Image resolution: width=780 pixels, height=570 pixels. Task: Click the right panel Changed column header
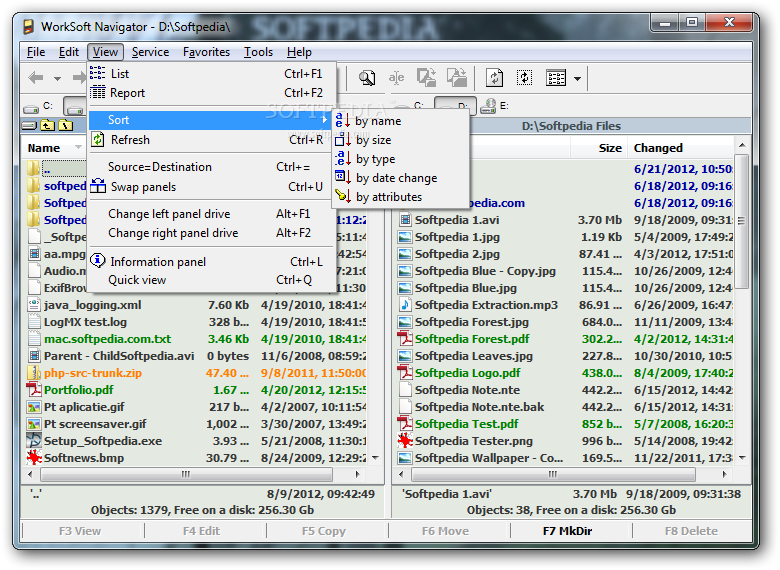(680, 148)
